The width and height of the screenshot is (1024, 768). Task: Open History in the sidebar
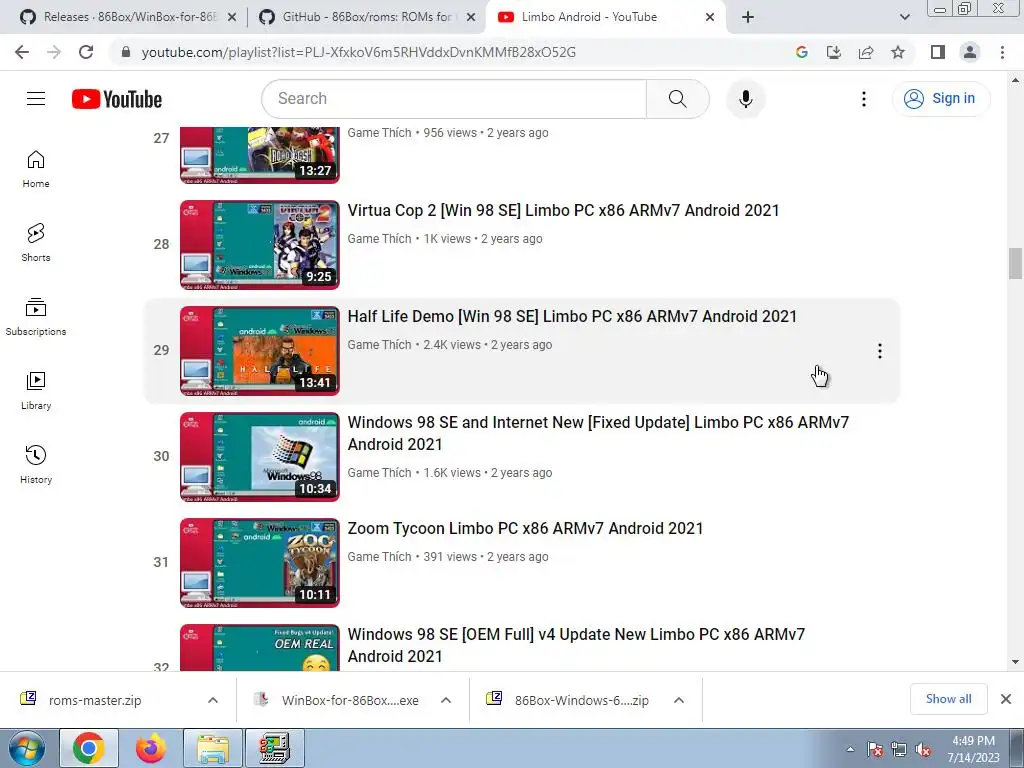(x=36, y=464)
